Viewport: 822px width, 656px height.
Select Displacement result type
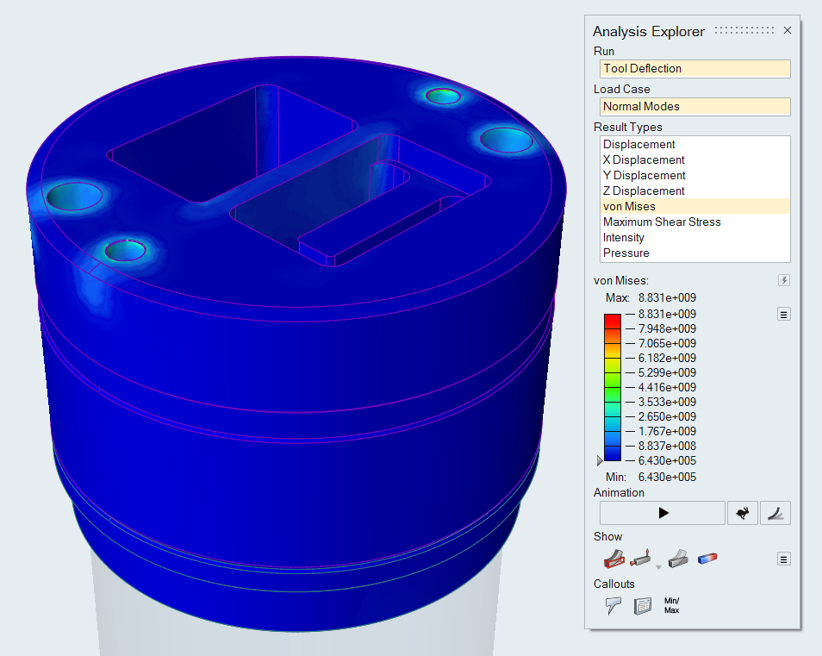[x=639, y=144]
